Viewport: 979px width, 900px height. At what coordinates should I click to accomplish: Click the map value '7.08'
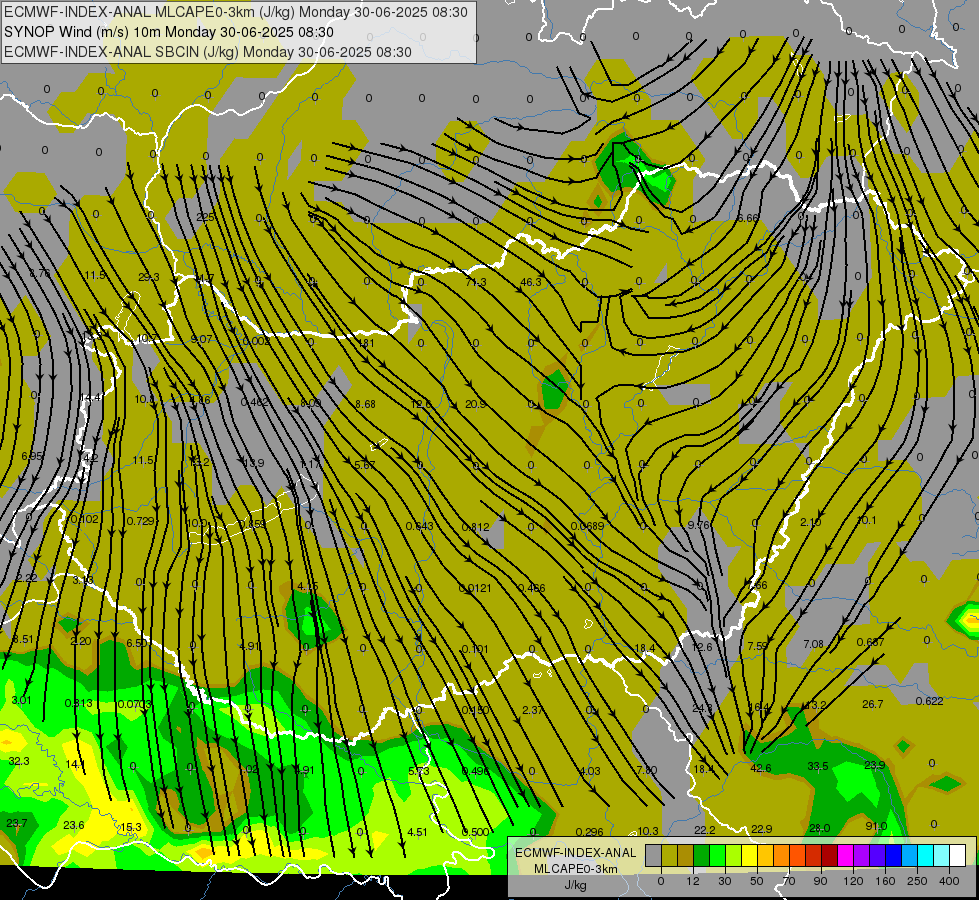[813, 643]
